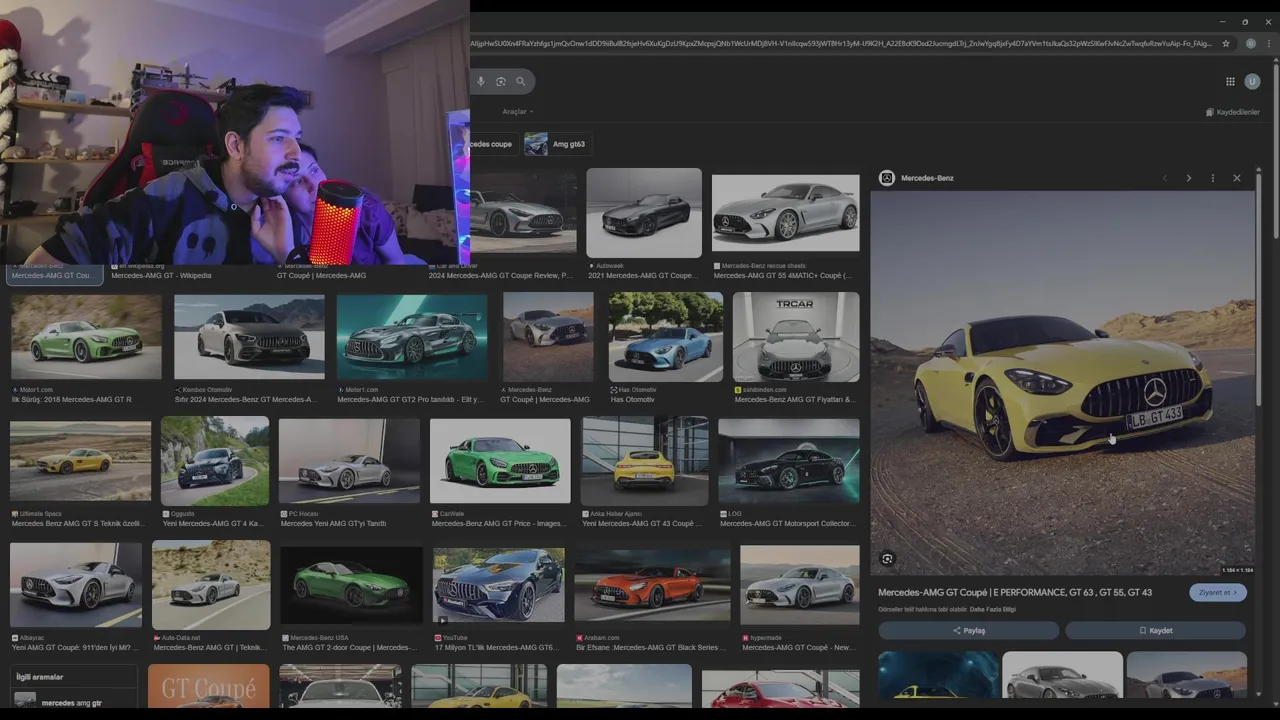1280x720 pixels.
Task: Open the related silver AMG on desert road image
Action: tap(1186, 675)
